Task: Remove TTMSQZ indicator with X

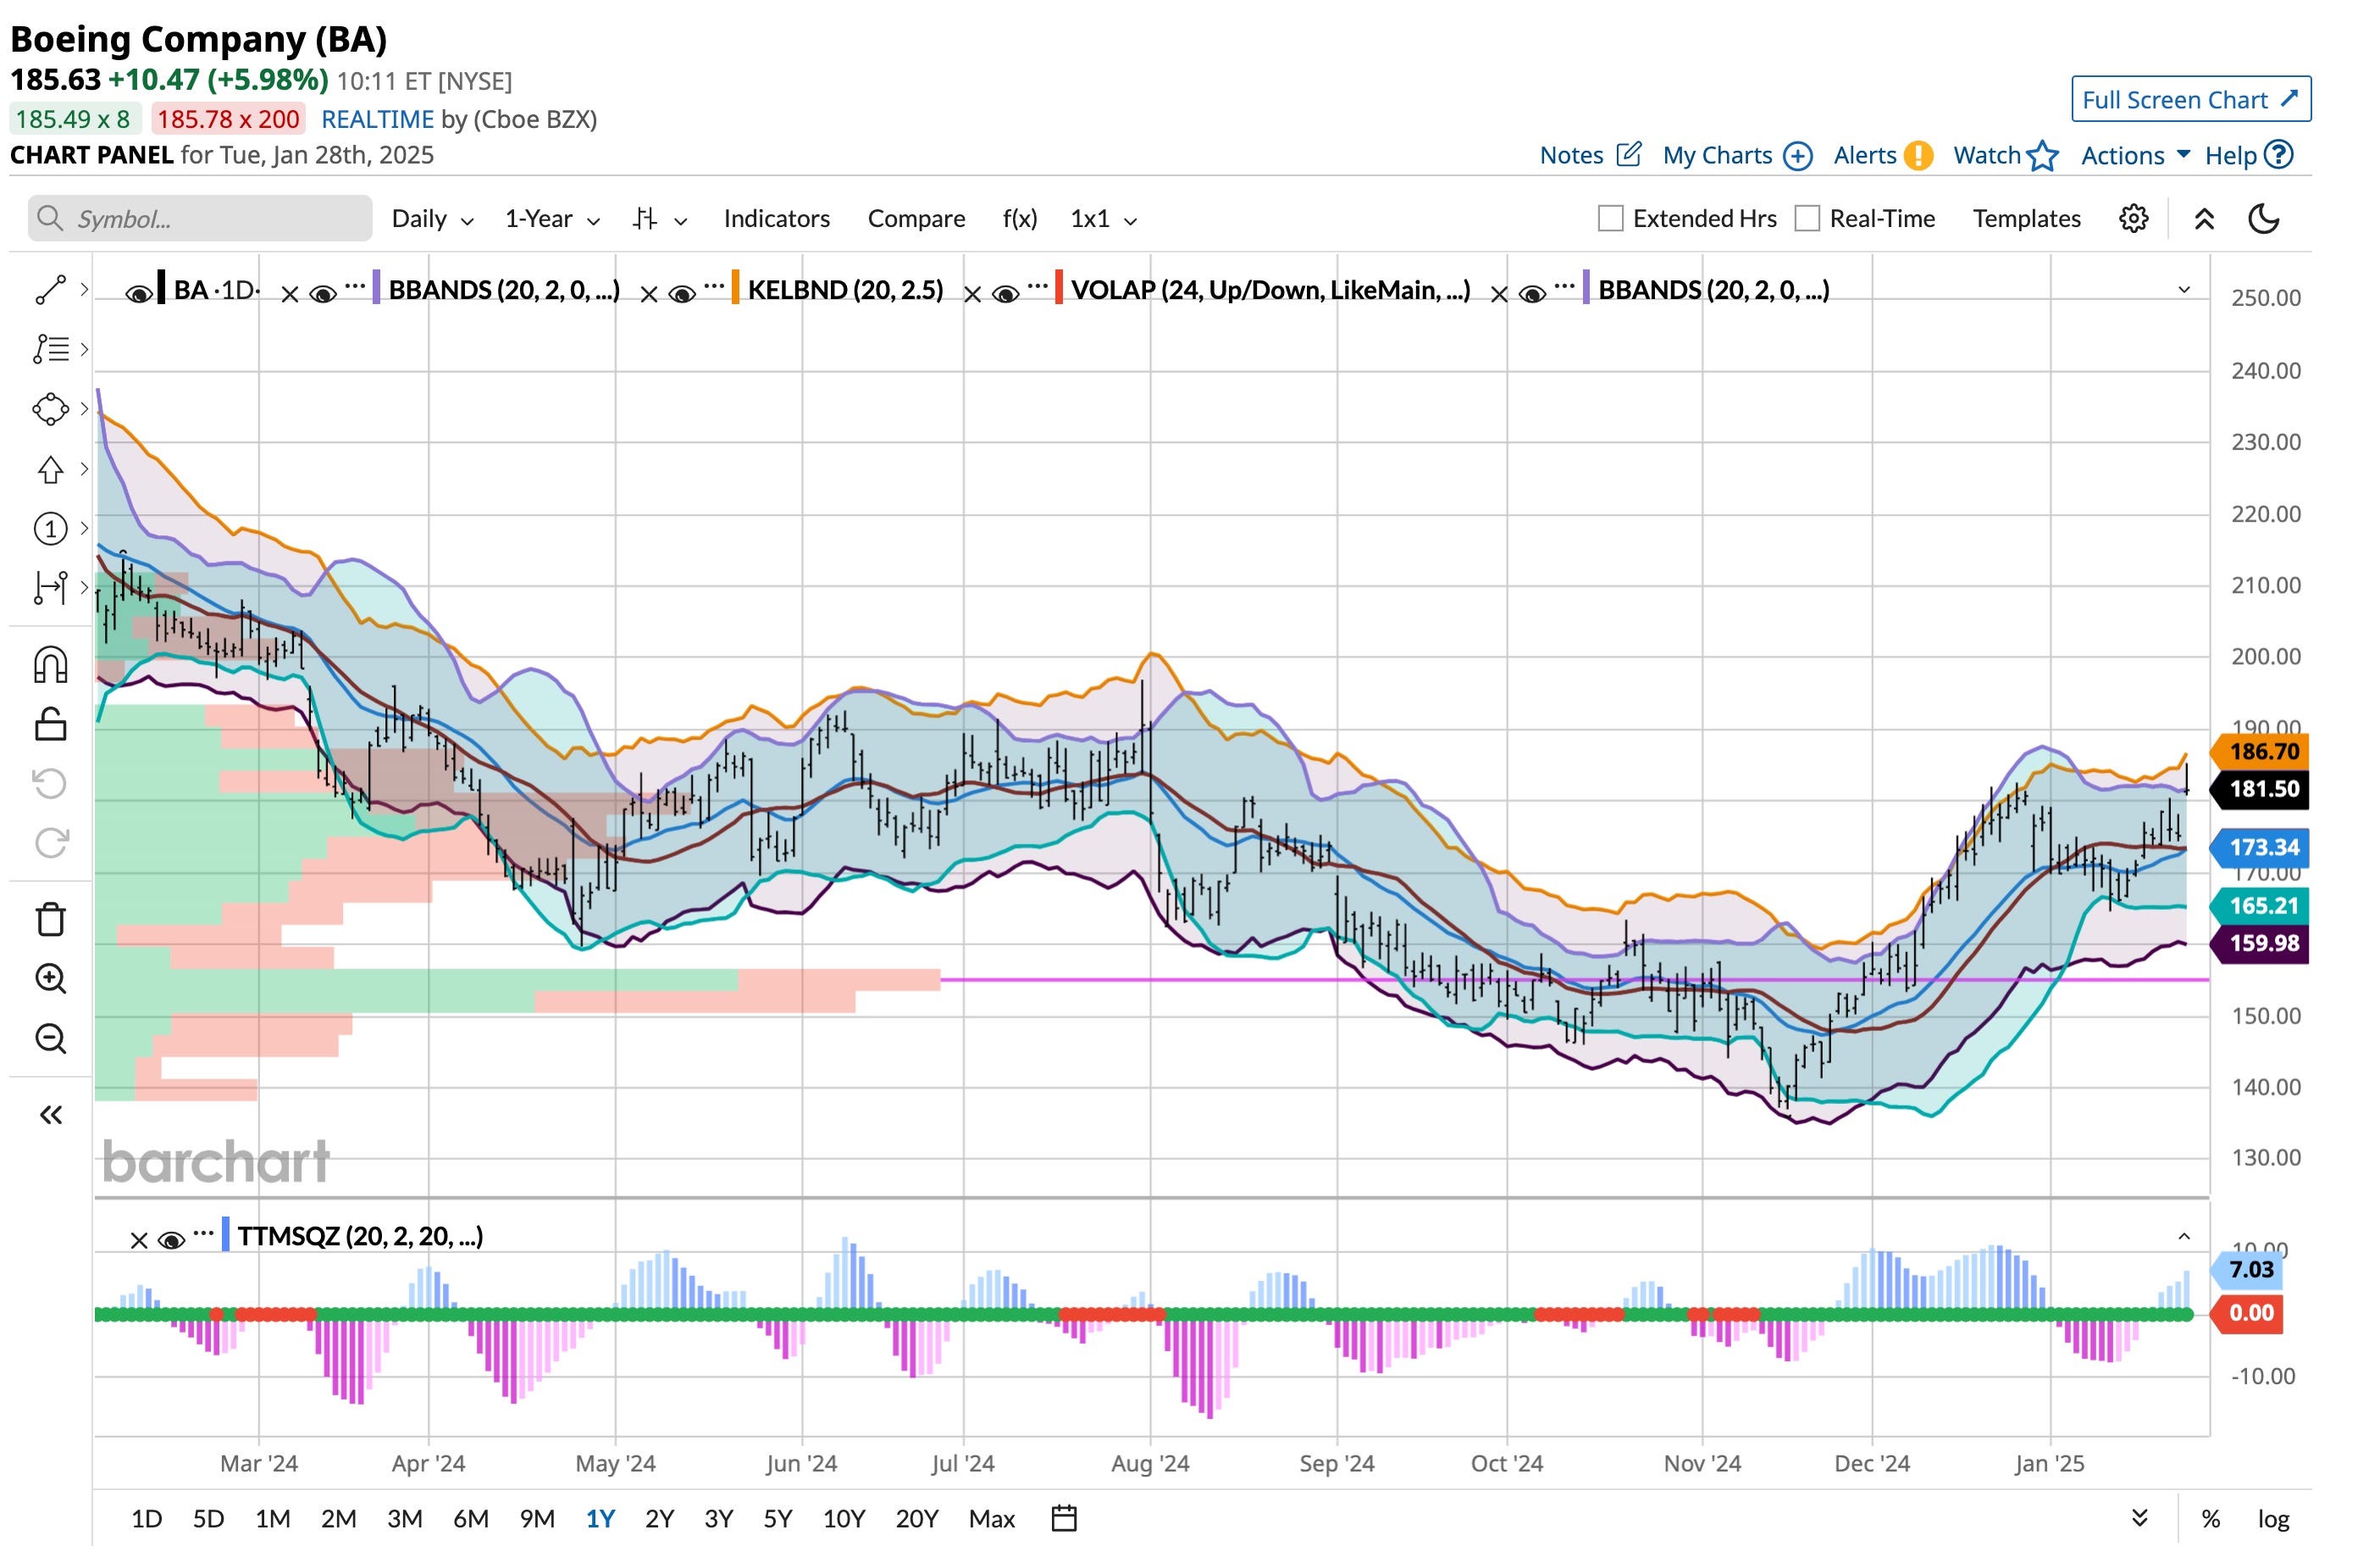Action: (x=139, y=1241)
